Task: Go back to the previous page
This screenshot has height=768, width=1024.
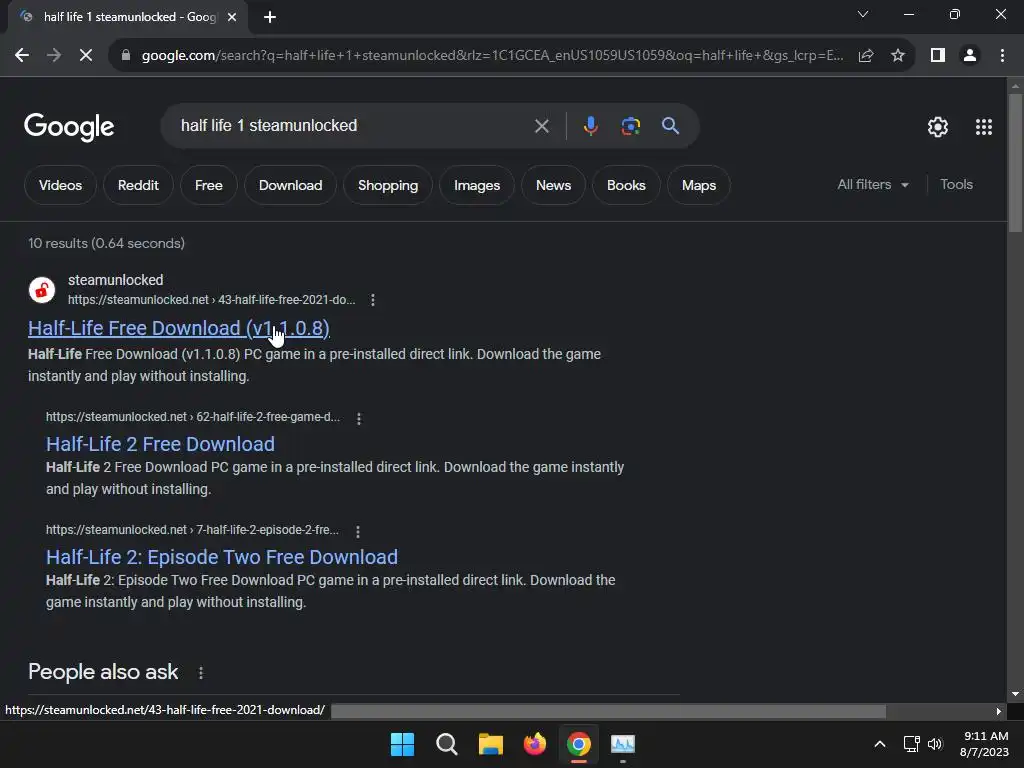Action: 22,56
